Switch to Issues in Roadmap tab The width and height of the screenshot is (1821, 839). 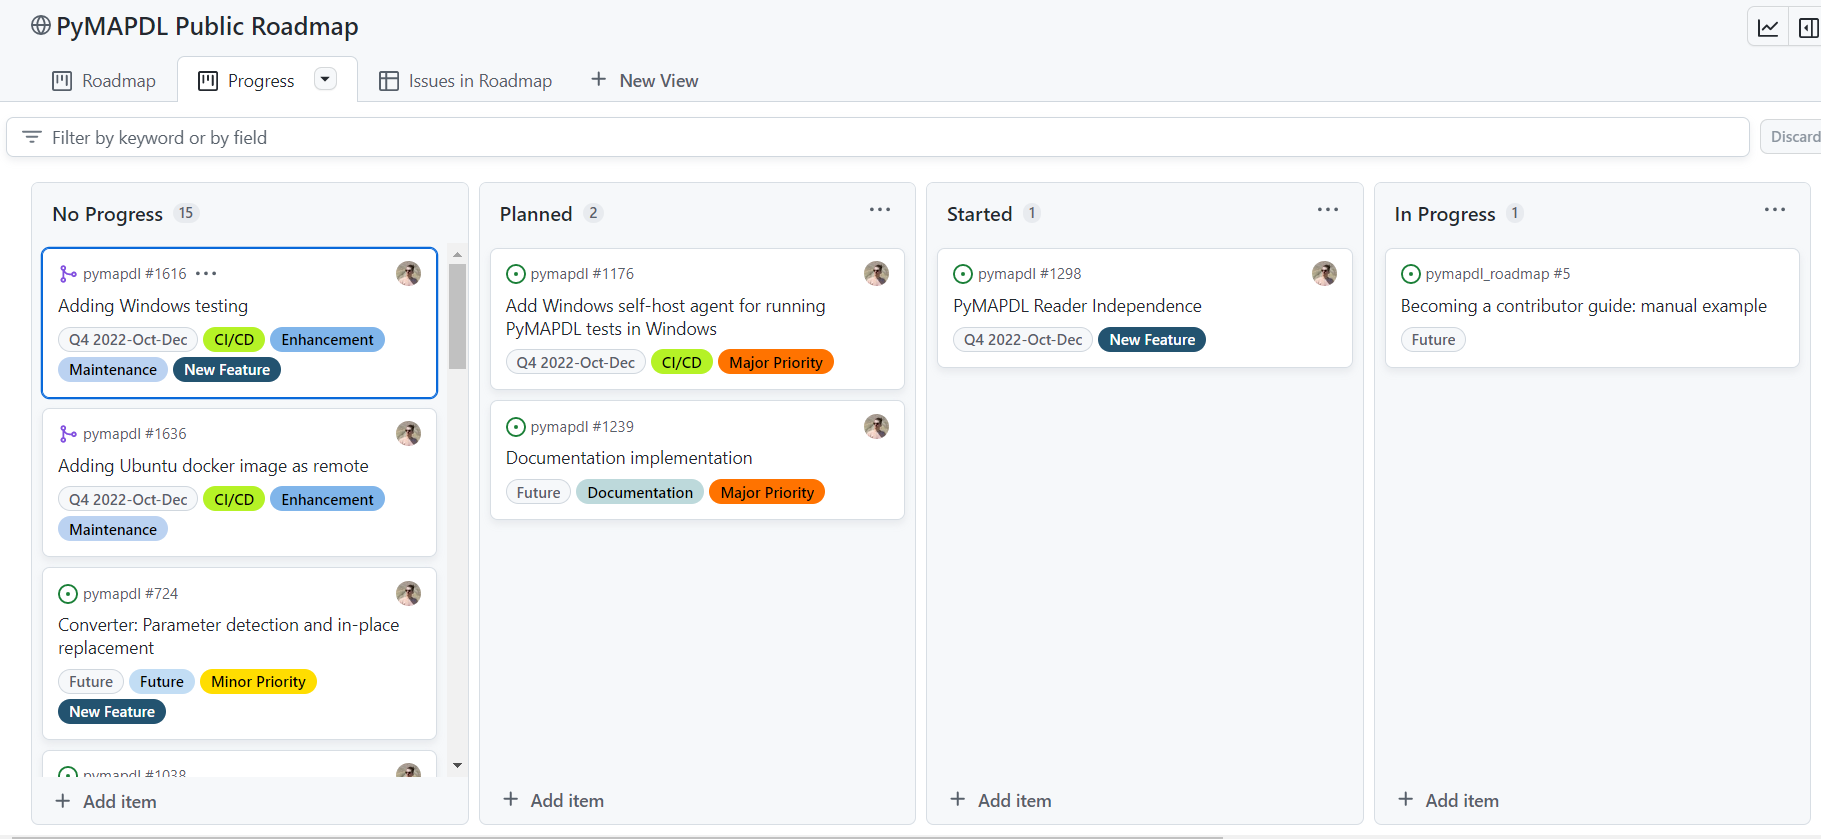[x=466, y=81]
